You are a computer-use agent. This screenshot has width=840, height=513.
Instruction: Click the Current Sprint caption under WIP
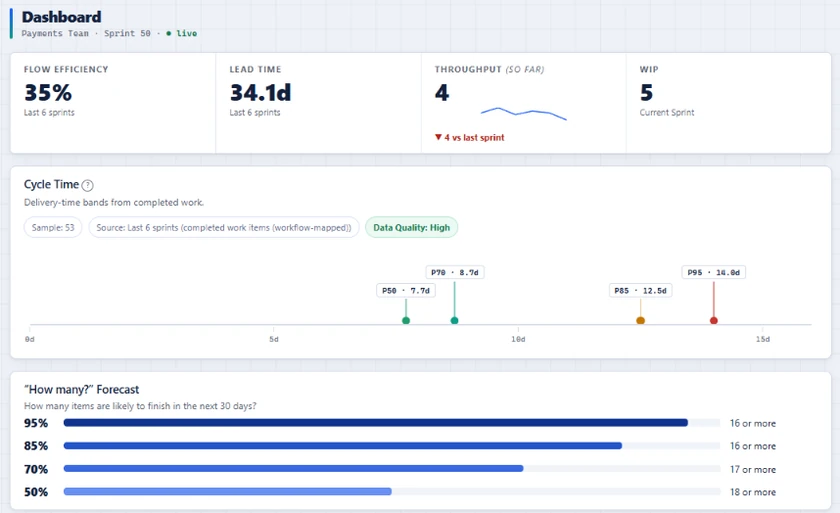coord(667,112)
